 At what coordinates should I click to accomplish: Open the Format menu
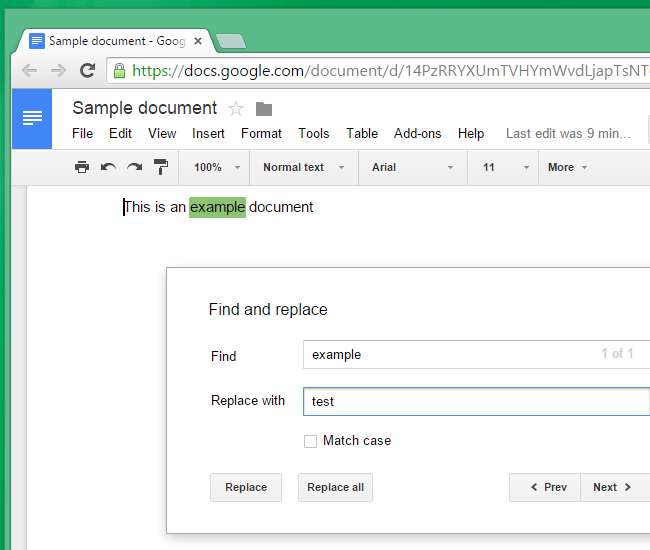pyautogui.click(x=261, y=133)
